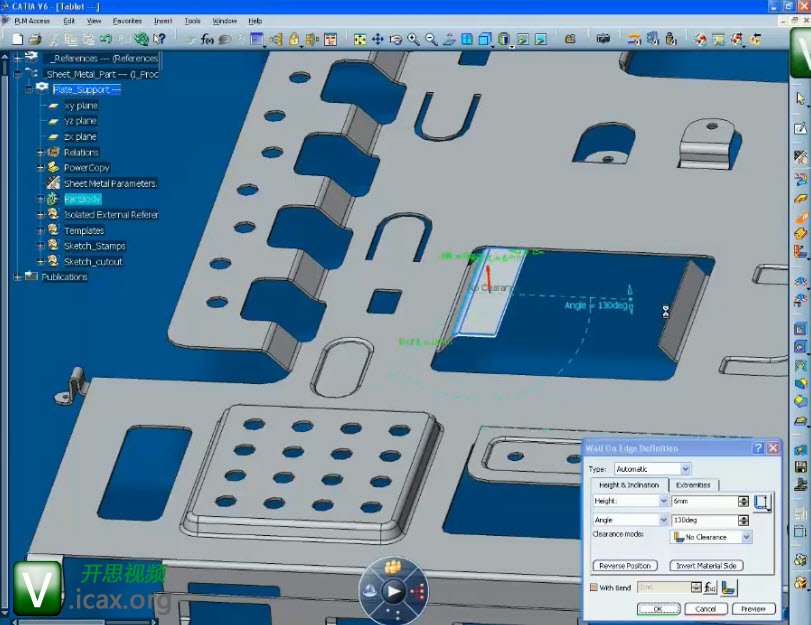The height and width of the screenshot is (625, 811).
Task: Enable the With Bend checkbox
Action: coord(594,588)
